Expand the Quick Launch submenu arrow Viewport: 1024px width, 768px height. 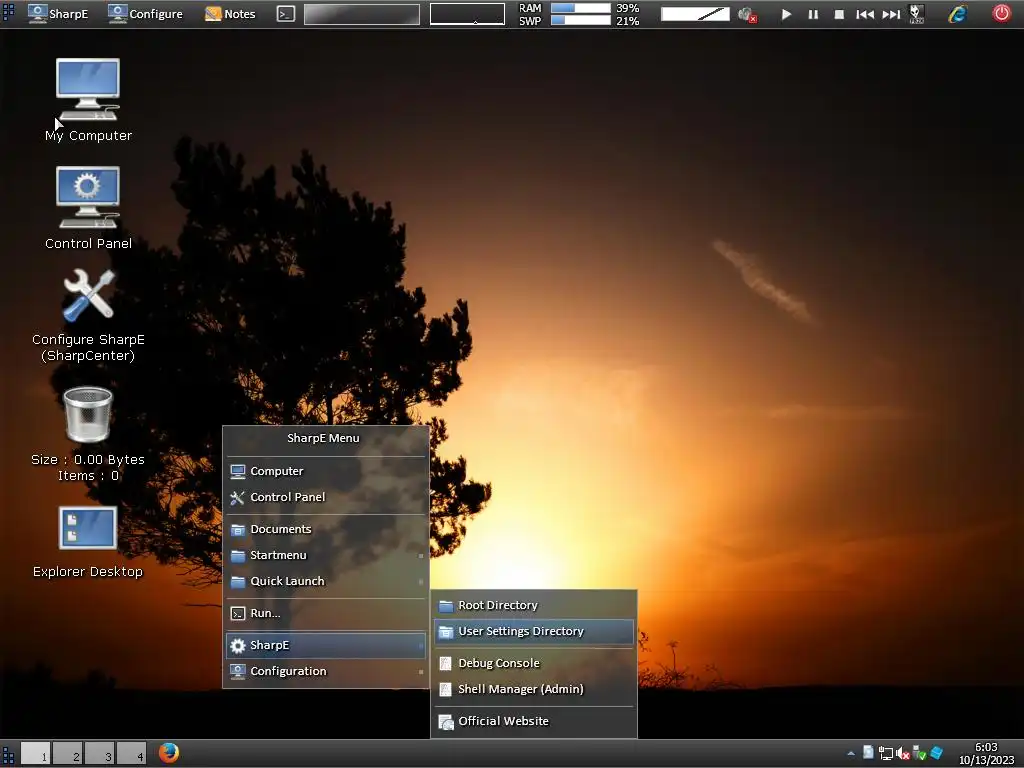(421, 581)
